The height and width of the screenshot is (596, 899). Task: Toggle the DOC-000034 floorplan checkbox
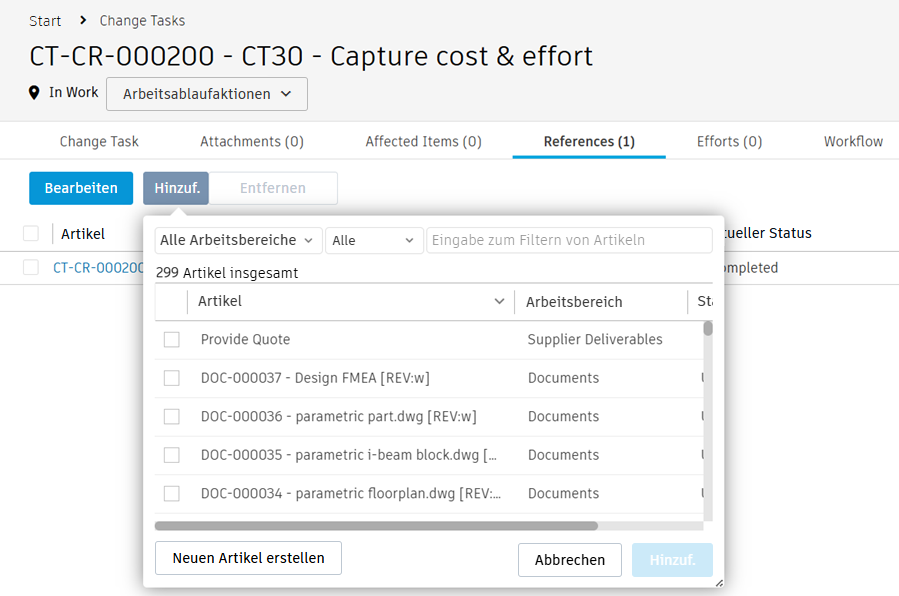(x=172, y=494)
